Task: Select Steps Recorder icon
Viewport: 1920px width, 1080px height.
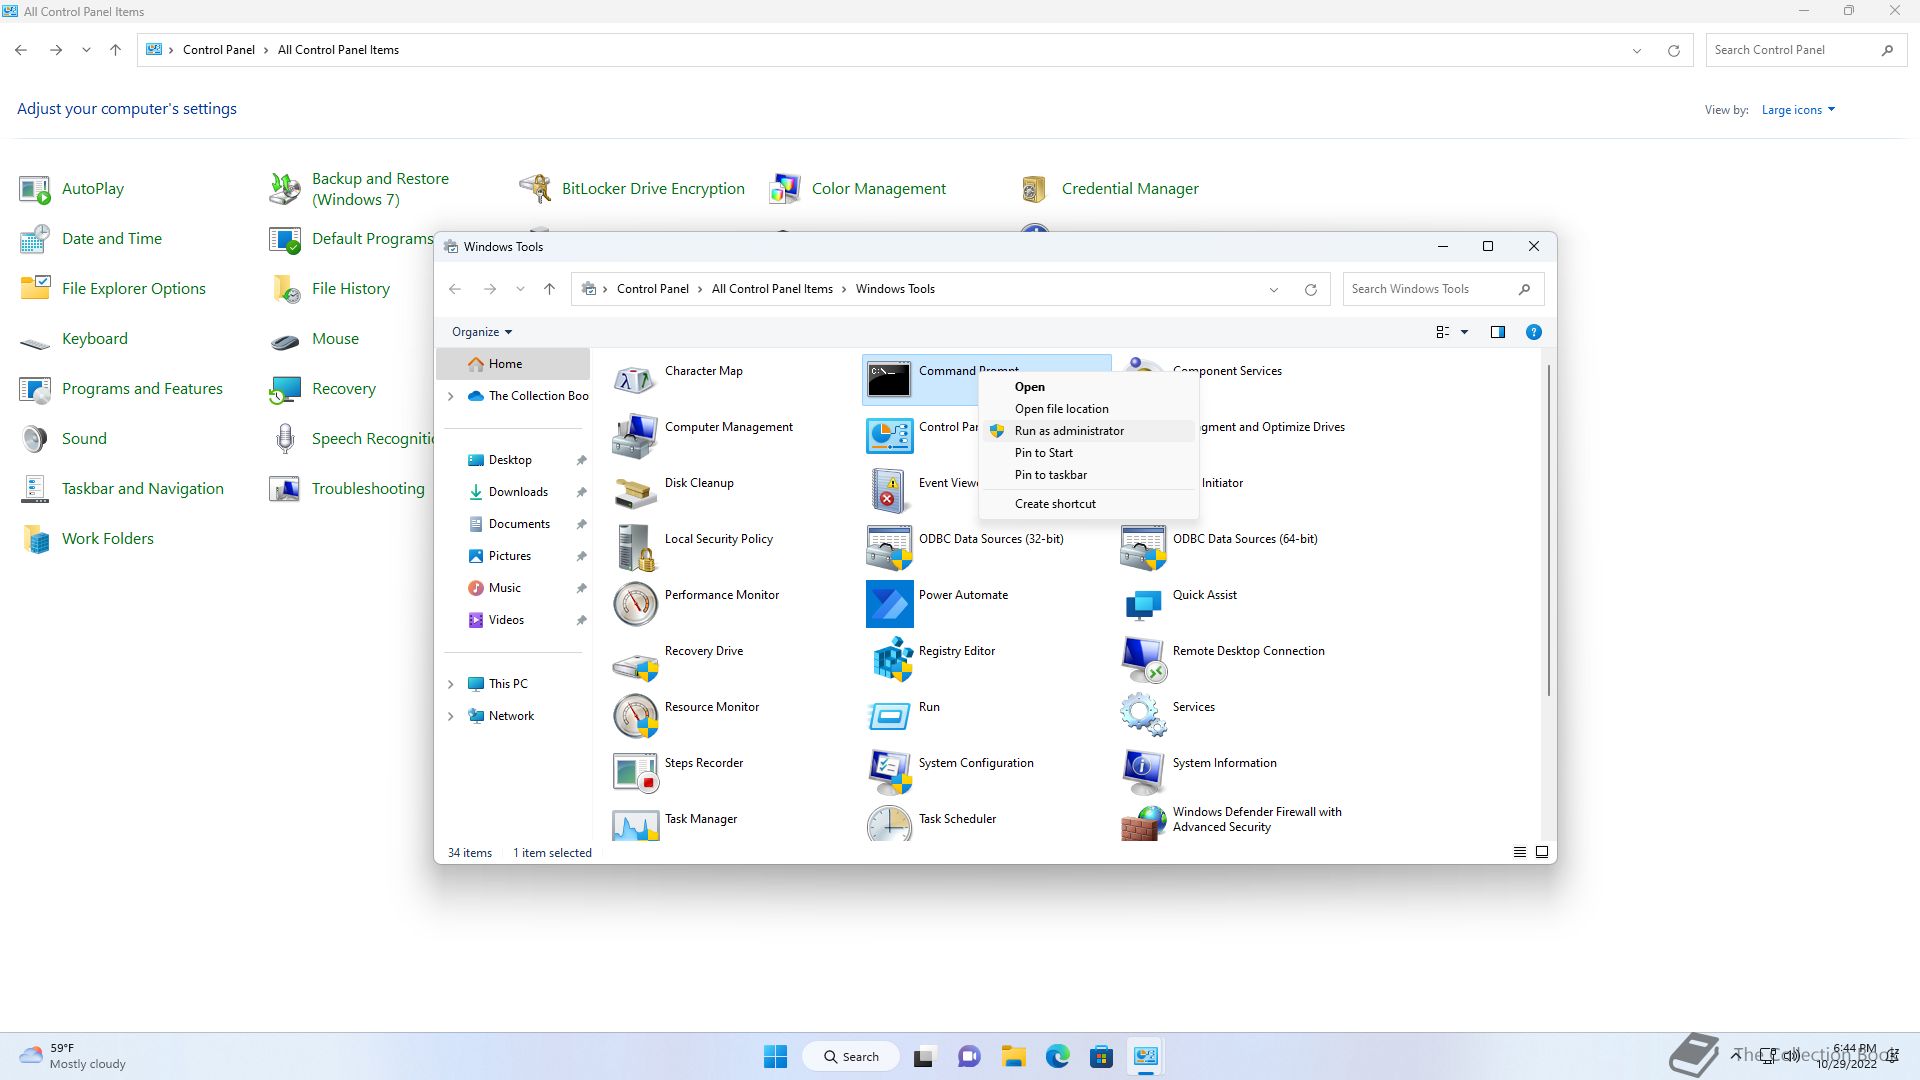Action: click(635, 771)
